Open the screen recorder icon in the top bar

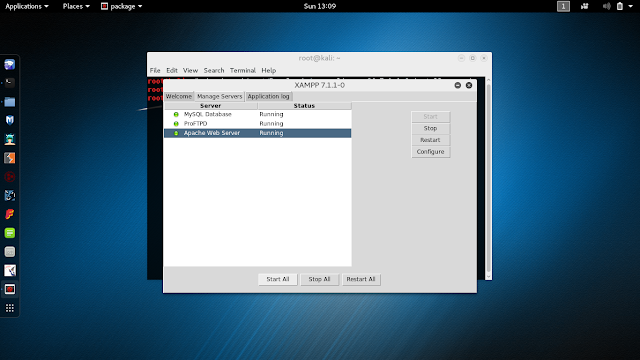pos(584,6)
